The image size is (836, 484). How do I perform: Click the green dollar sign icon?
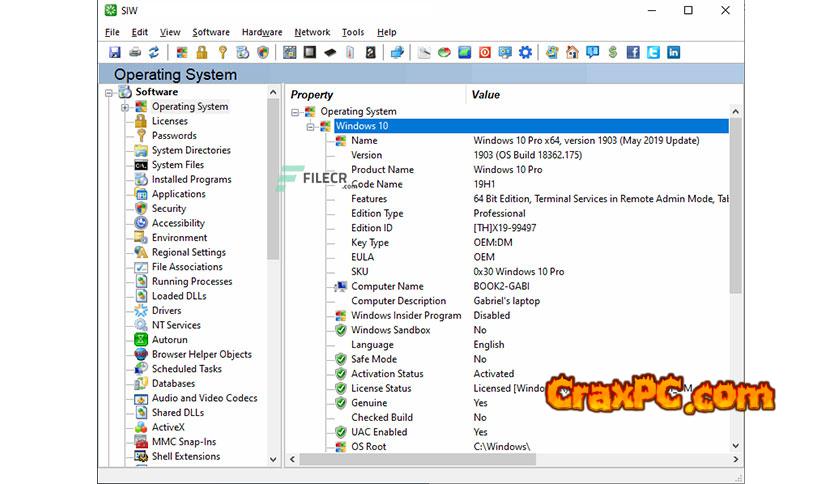(x=612, y=52)
